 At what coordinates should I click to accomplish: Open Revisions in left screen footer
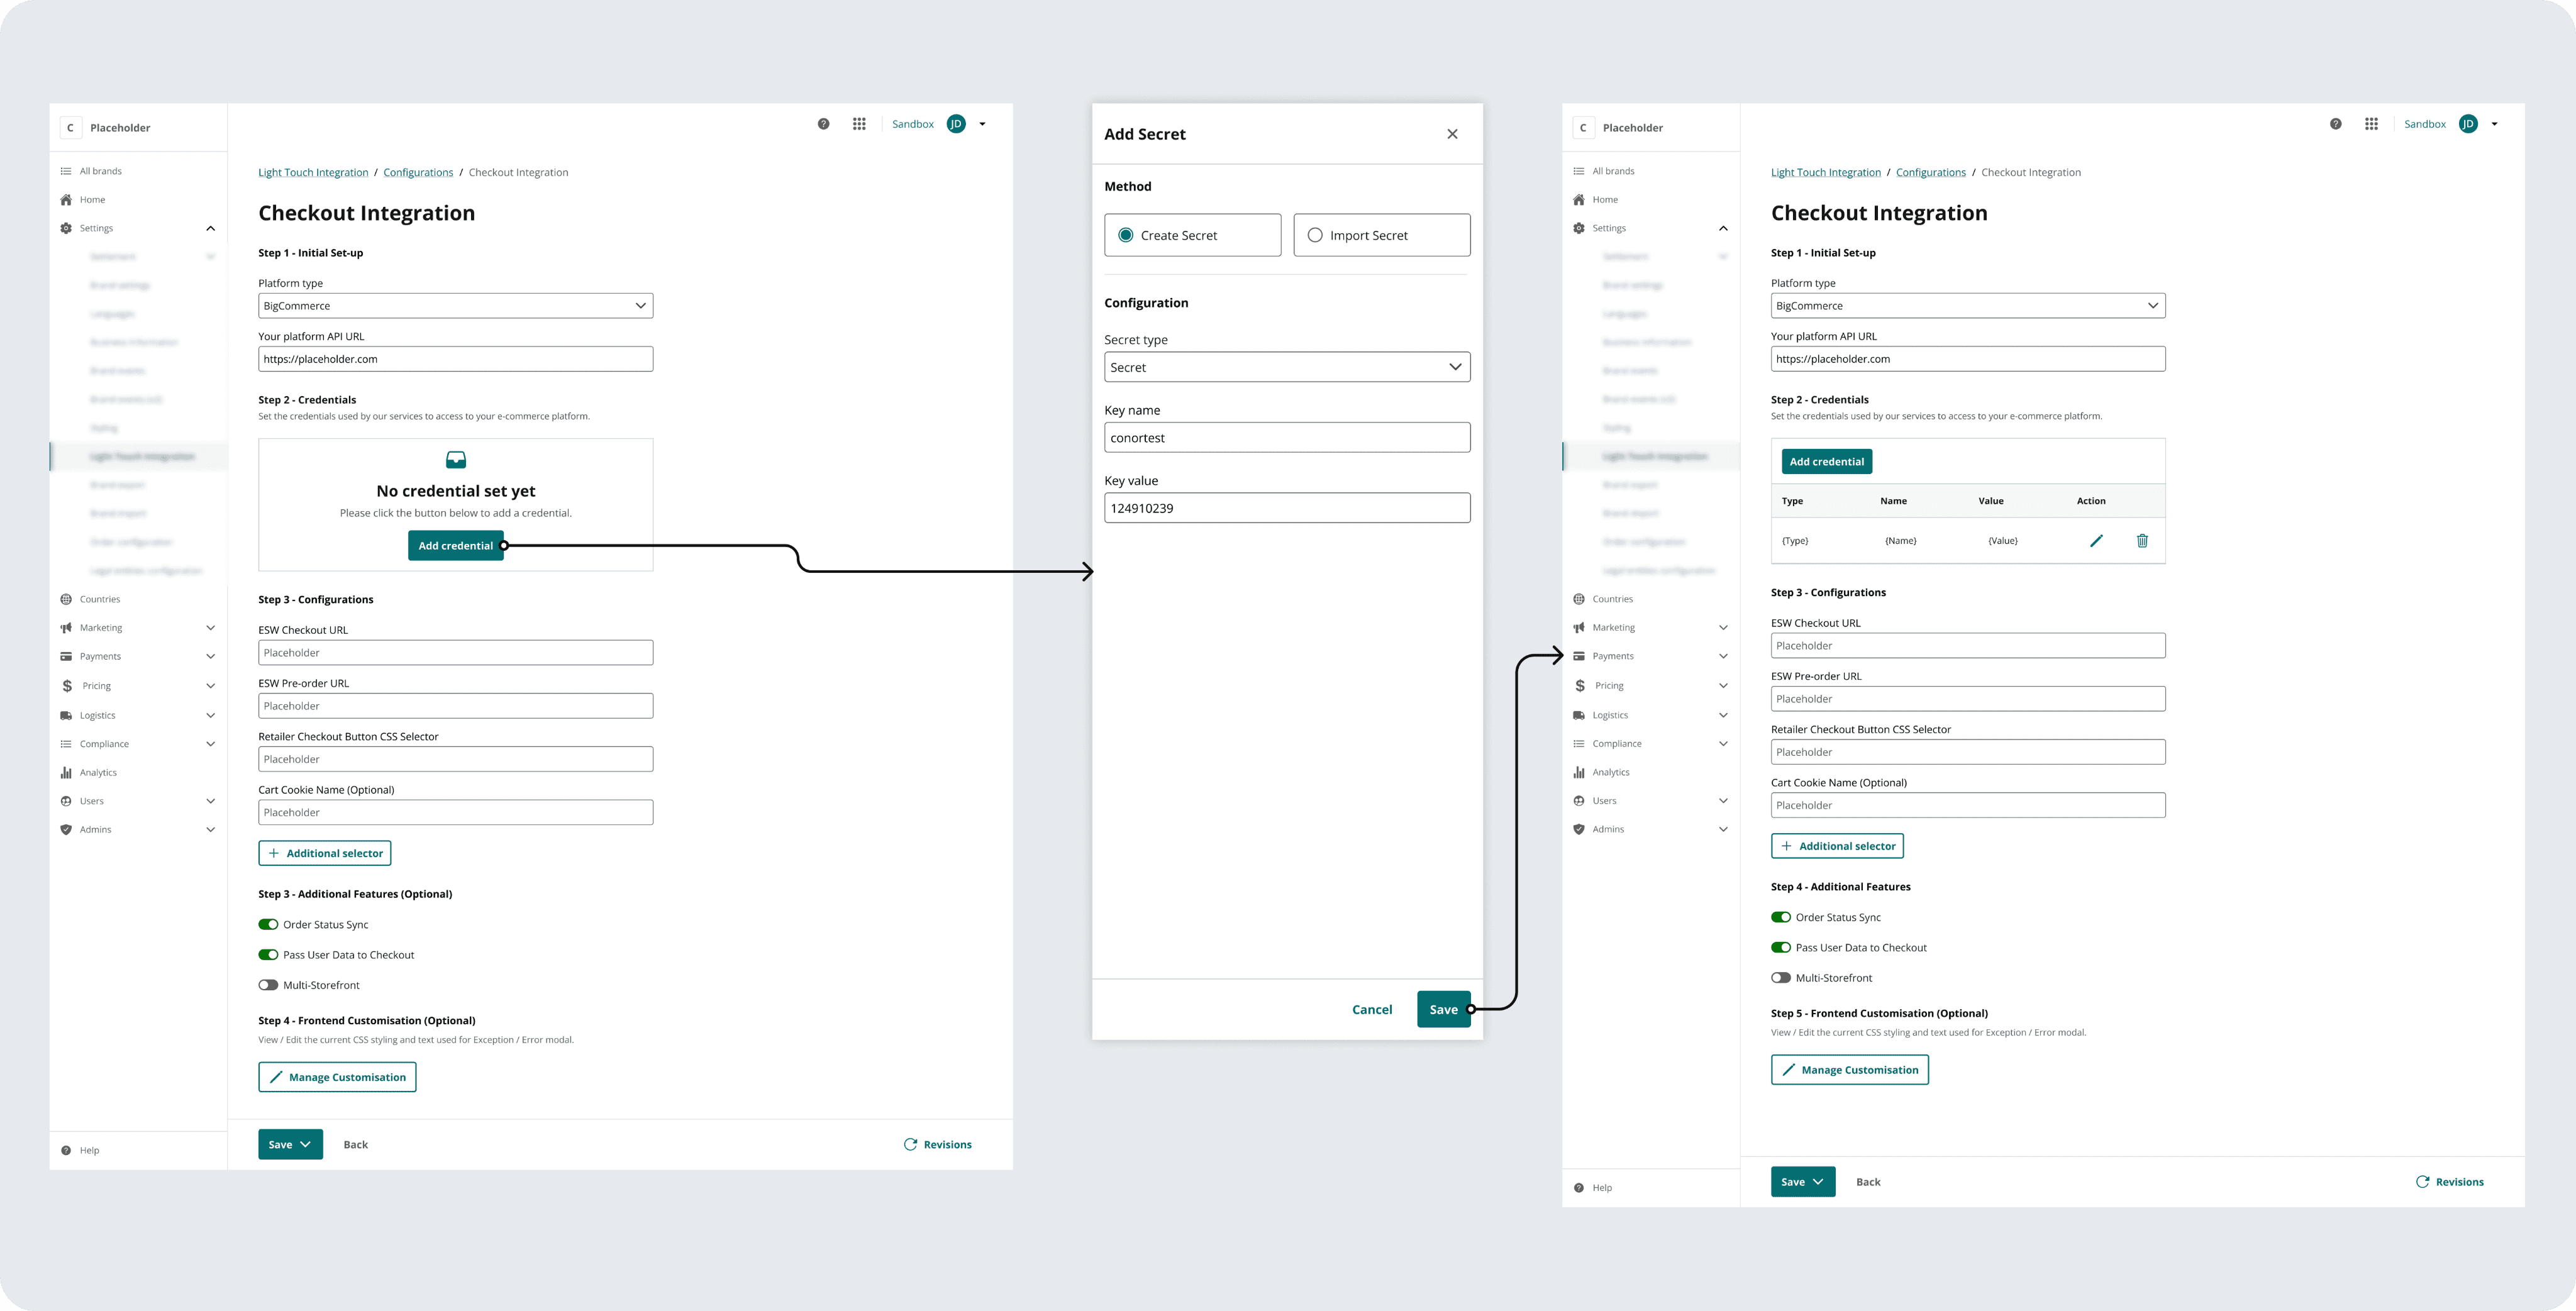tap(937, 1145)
